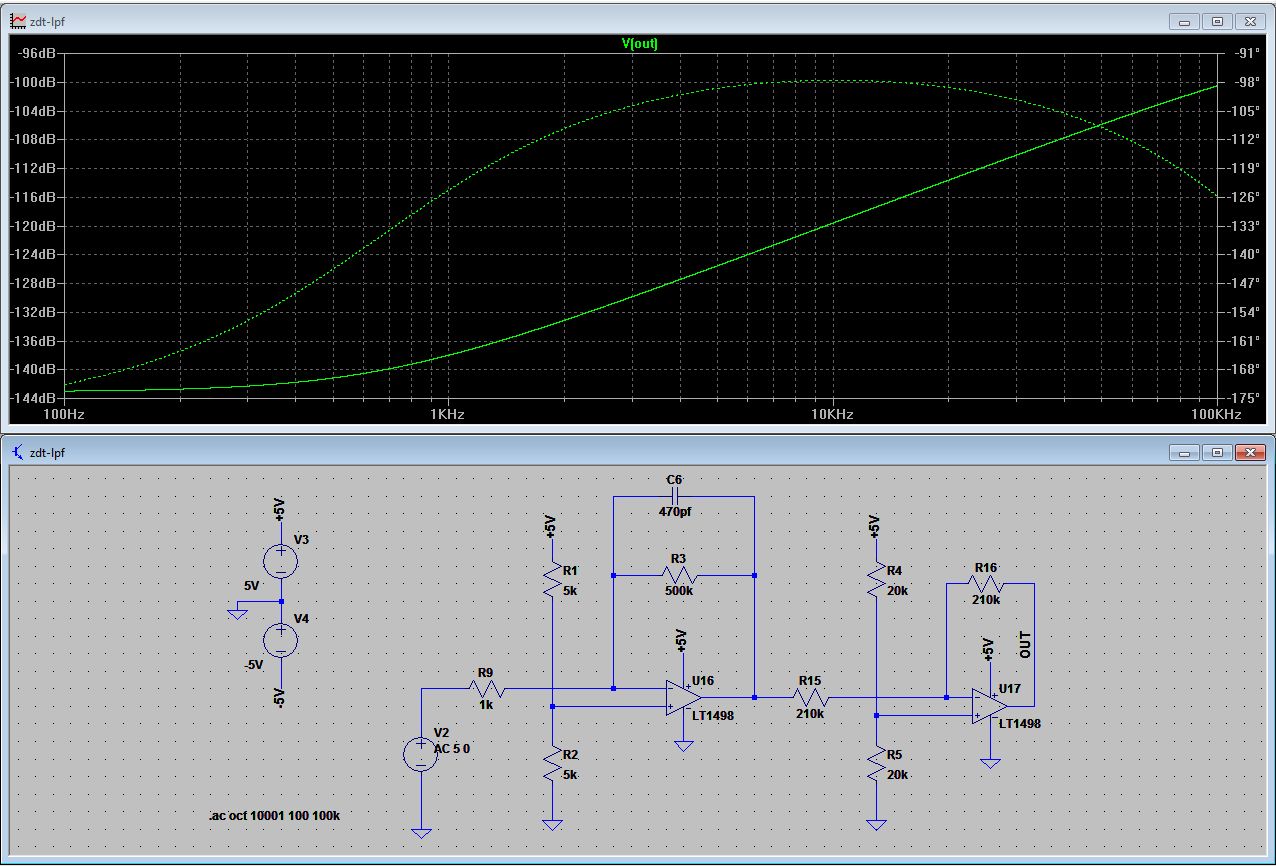This screenshot has height=867, width=1276.
Task: Restore the plot window size
Action: pyautogui.click(x=1217, y=20)
